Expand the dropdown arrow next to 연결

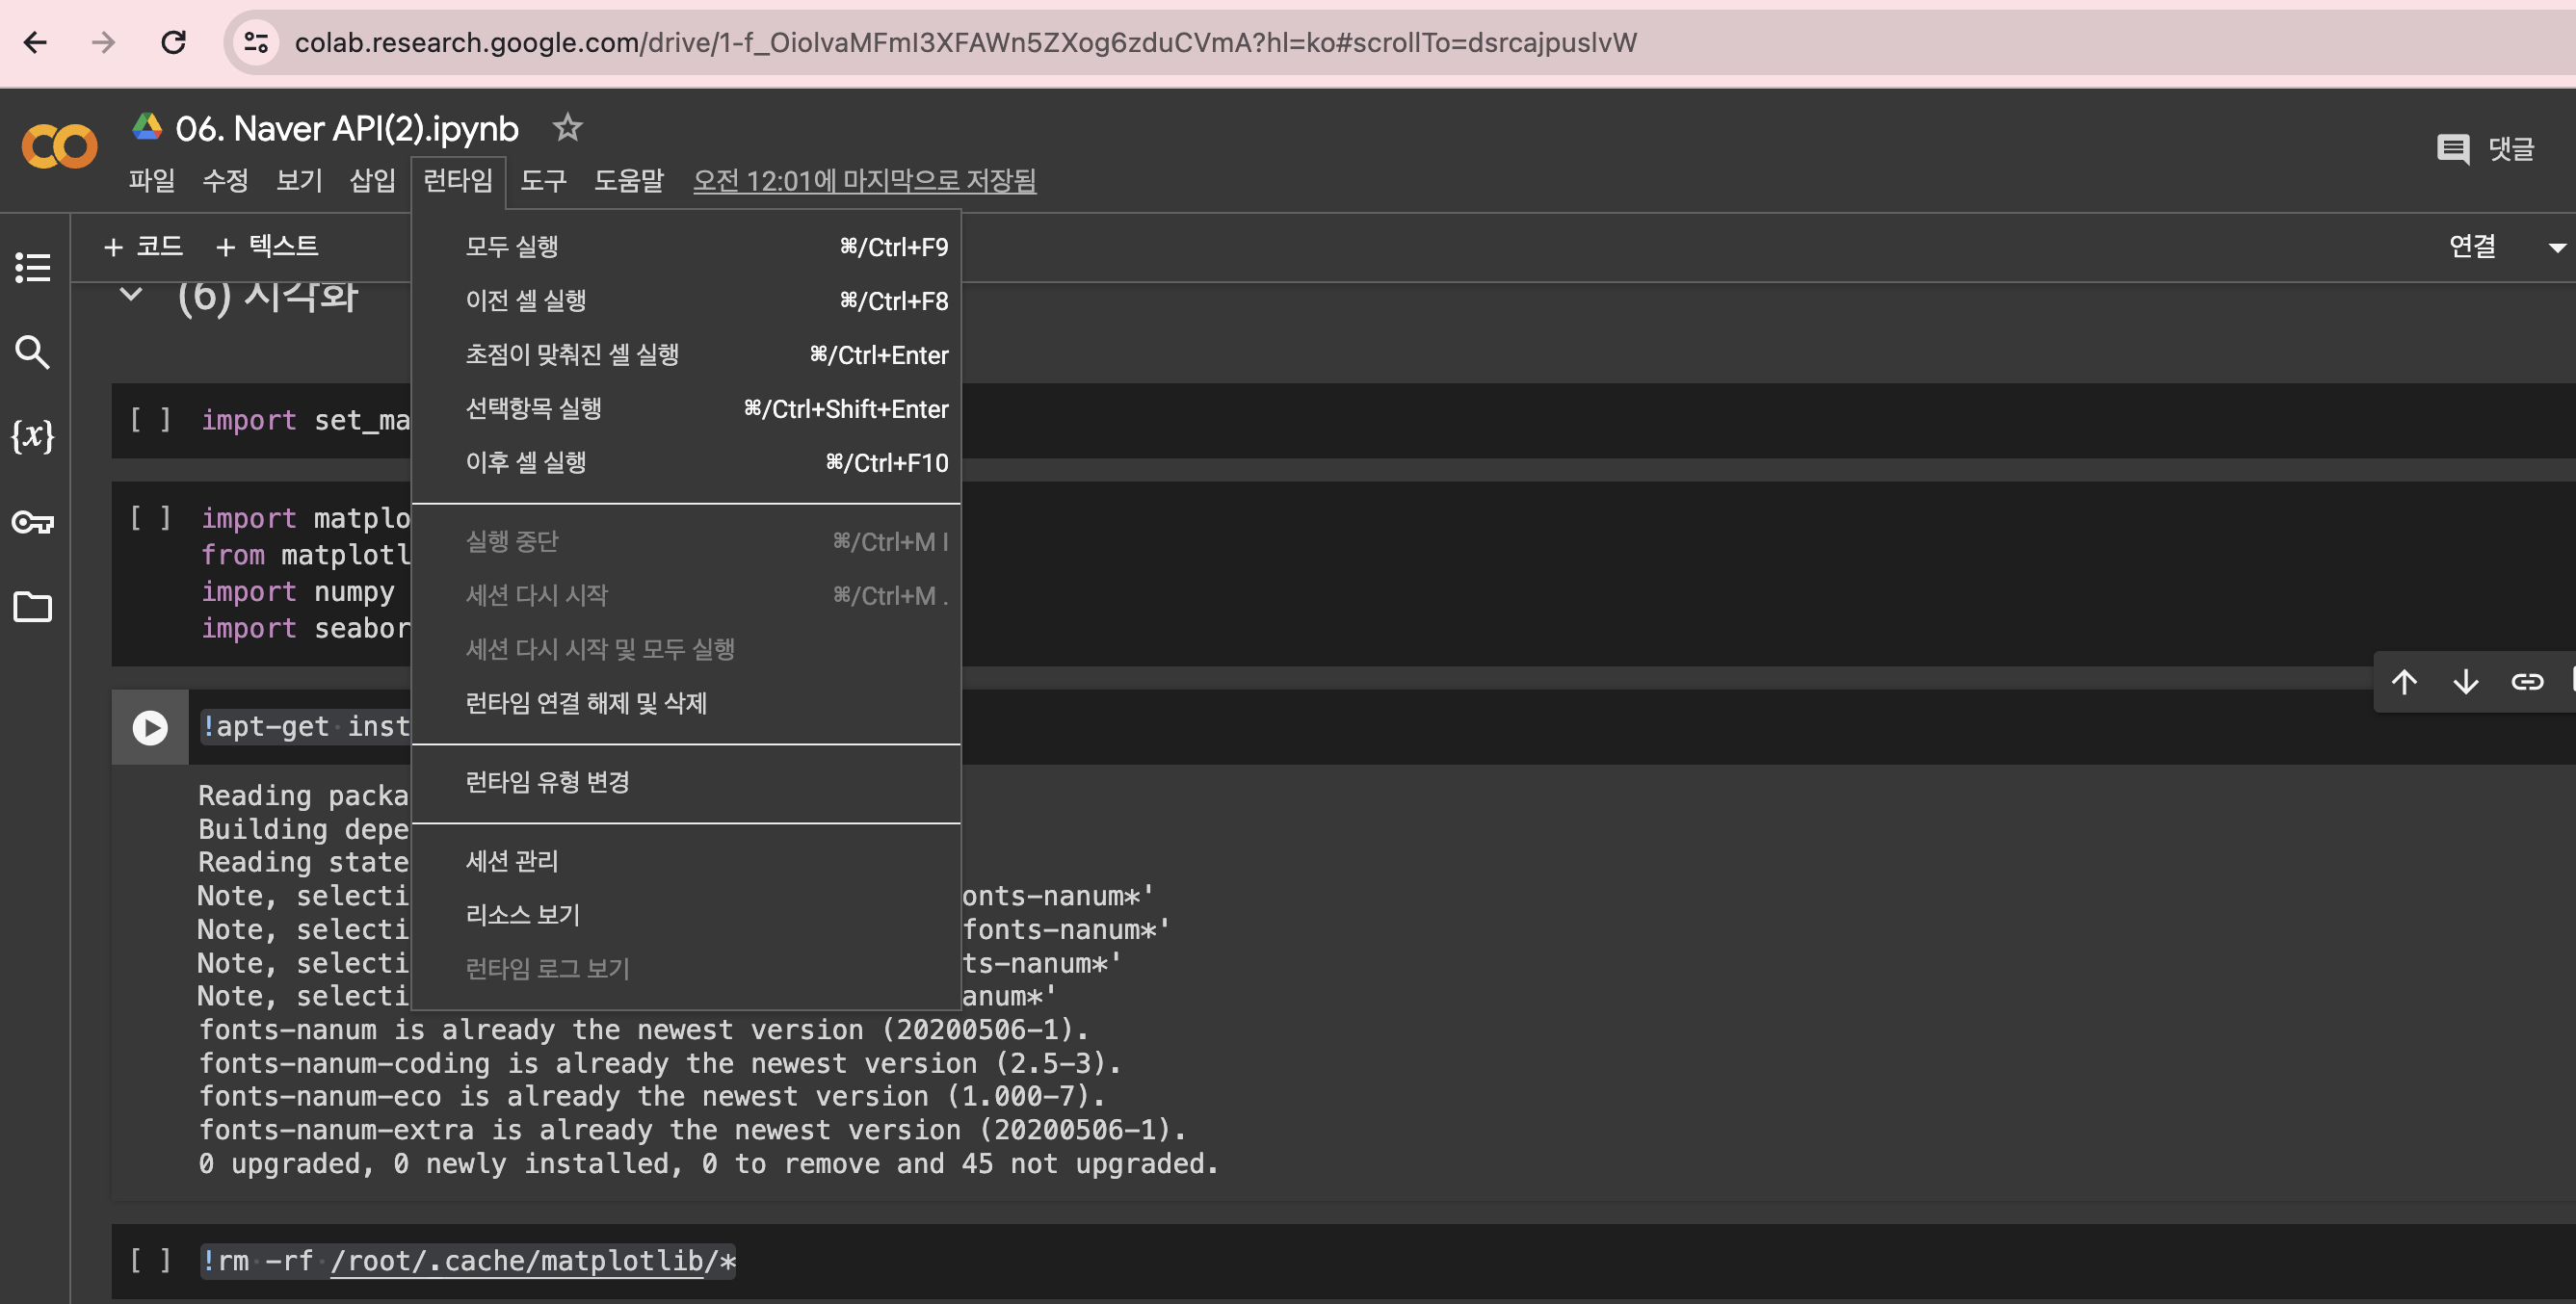coord(2556,247)
